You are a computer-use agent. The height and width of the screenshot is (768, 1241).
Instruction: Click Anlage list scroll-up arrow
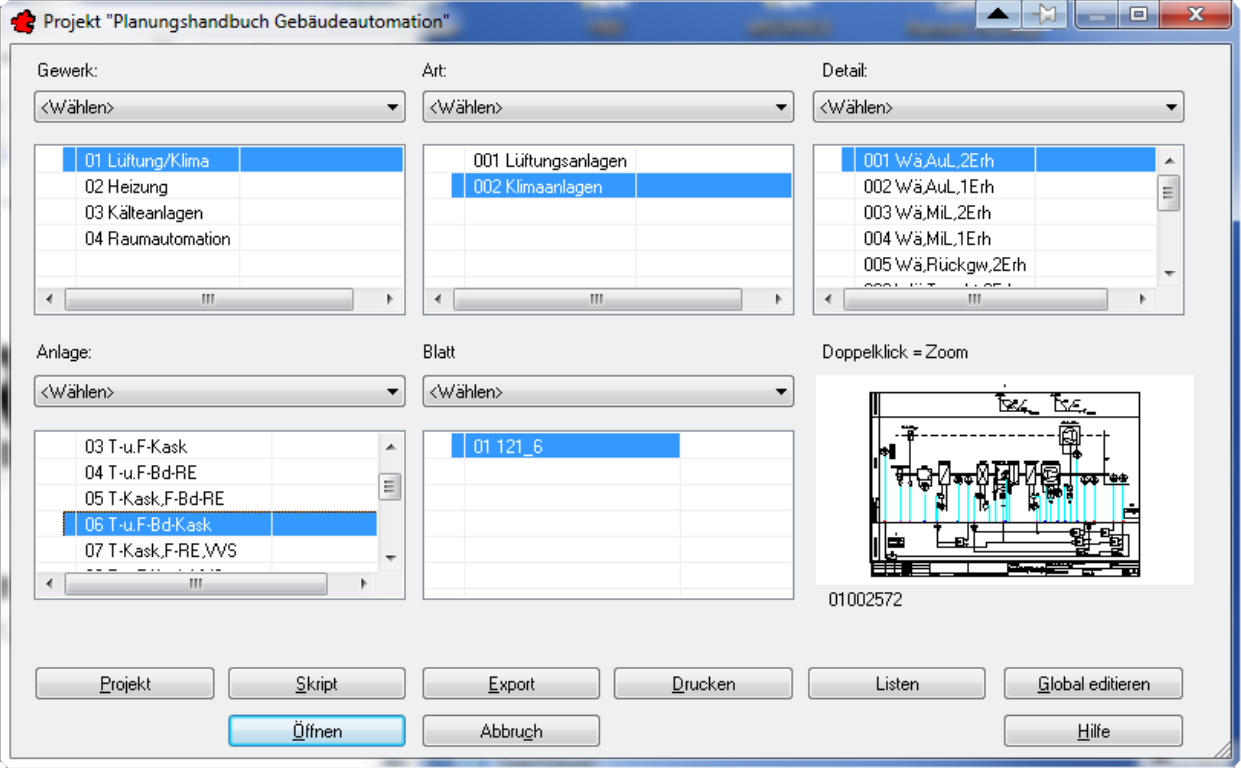coord(391,447)
